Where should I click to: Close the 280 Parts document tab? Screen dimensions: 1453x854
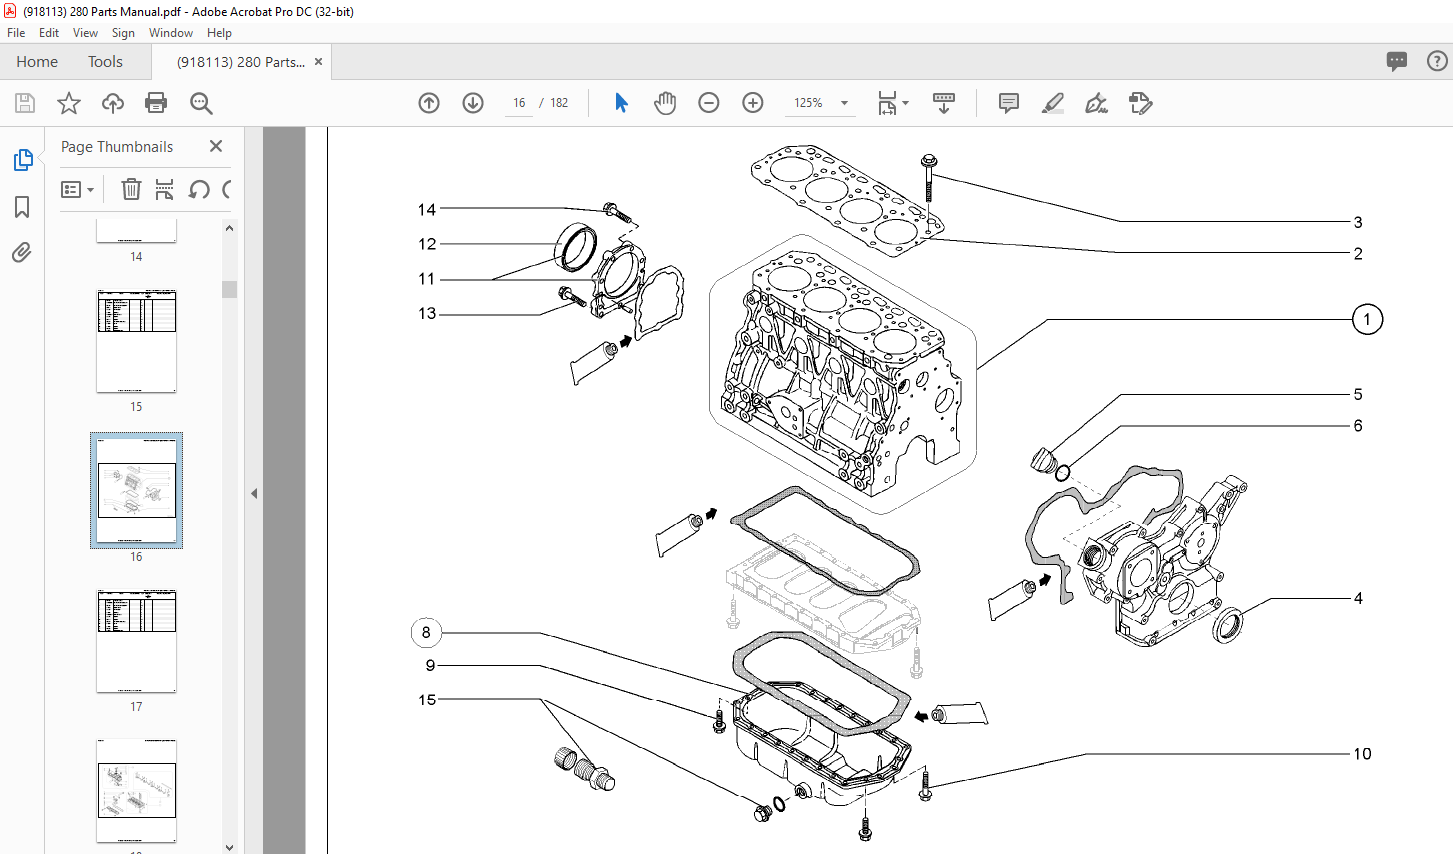click(319, 62)
